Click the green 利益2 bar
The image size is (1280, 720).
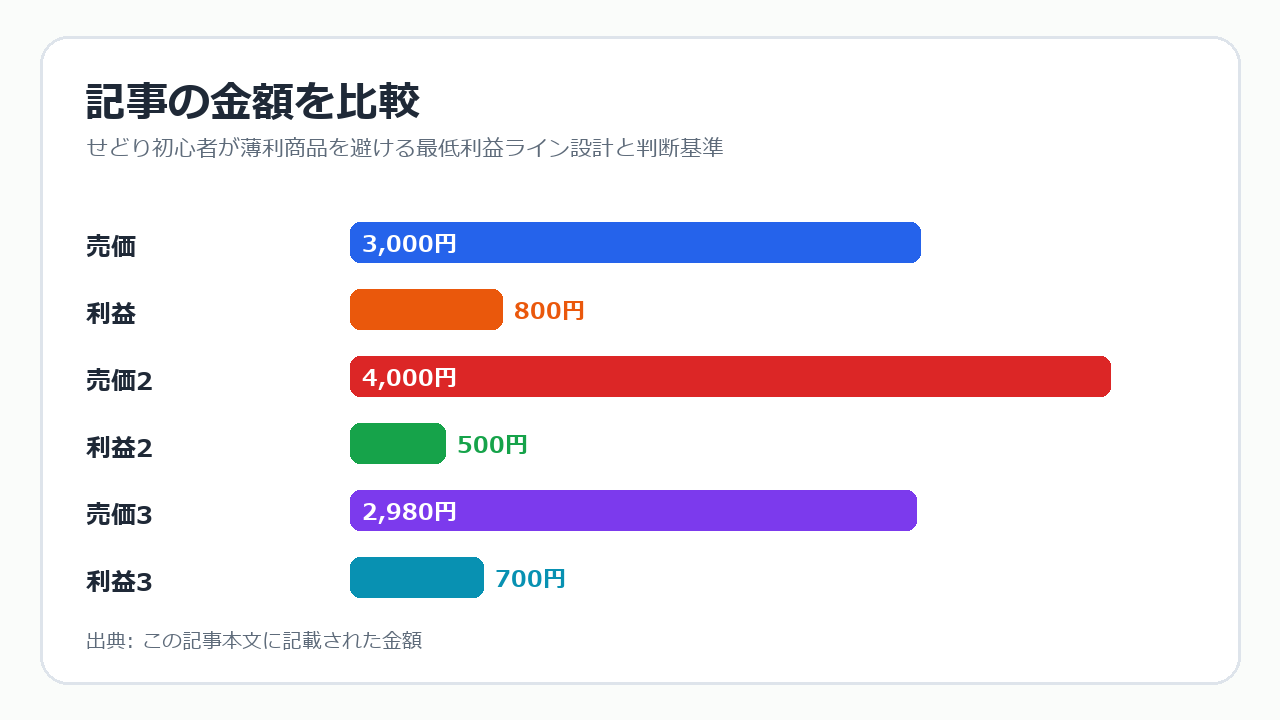tap(398, 444)
